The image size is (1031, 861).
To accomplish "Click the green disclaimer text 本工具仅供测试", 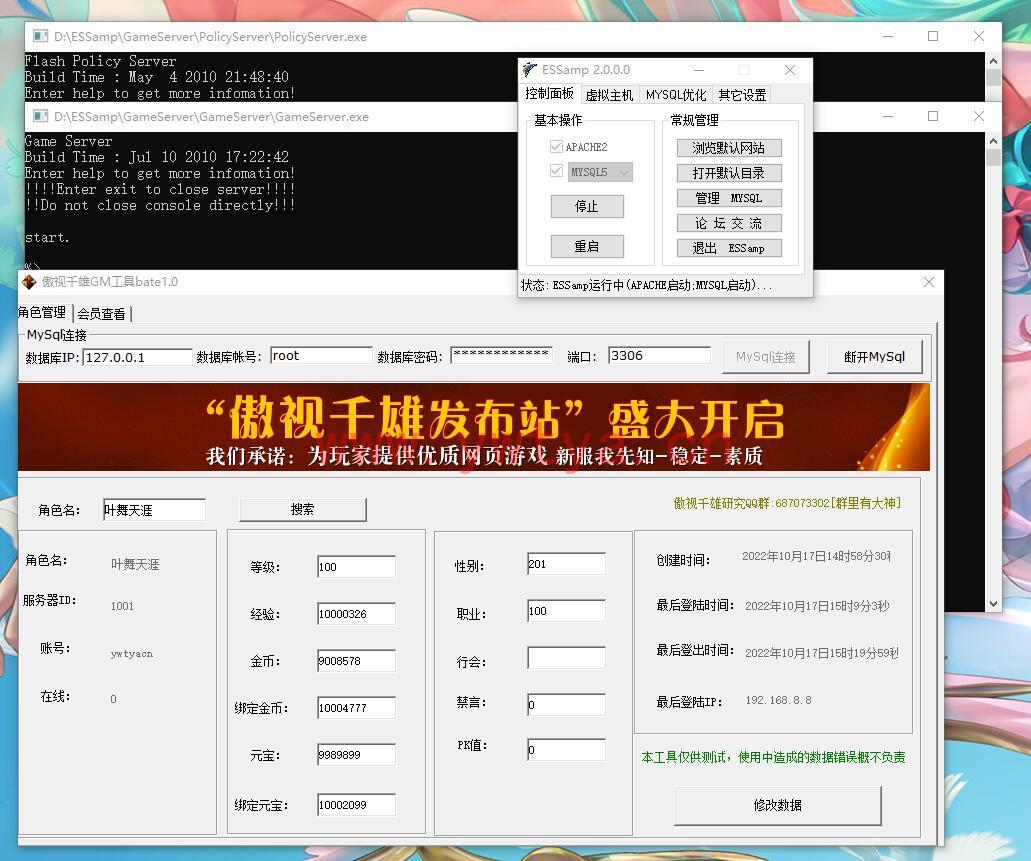I will click(x=773, y=758).
